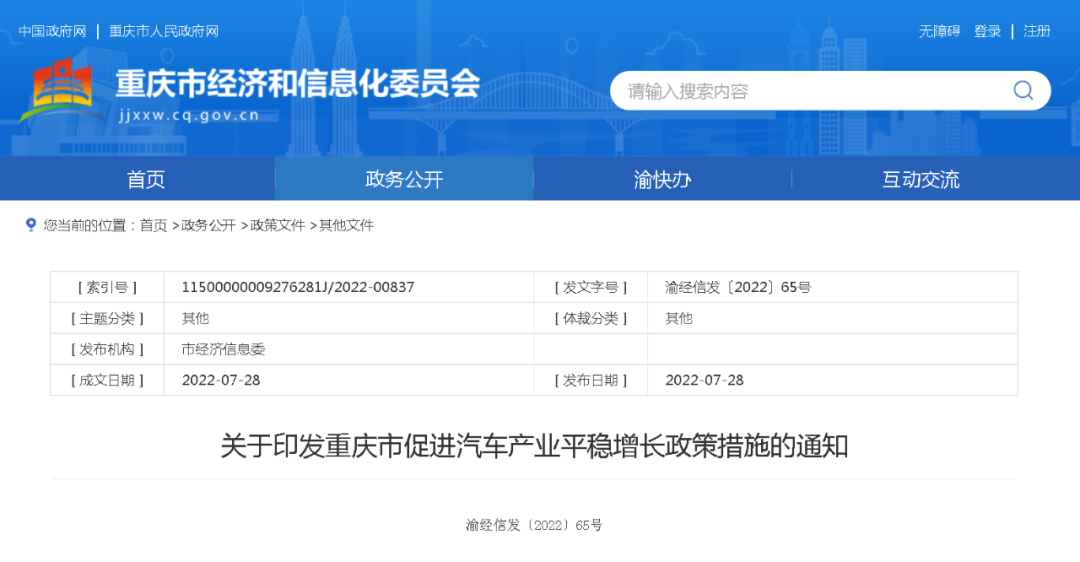Click the site title 重庆市经济和信息化委员会

(x=298, y=84)
